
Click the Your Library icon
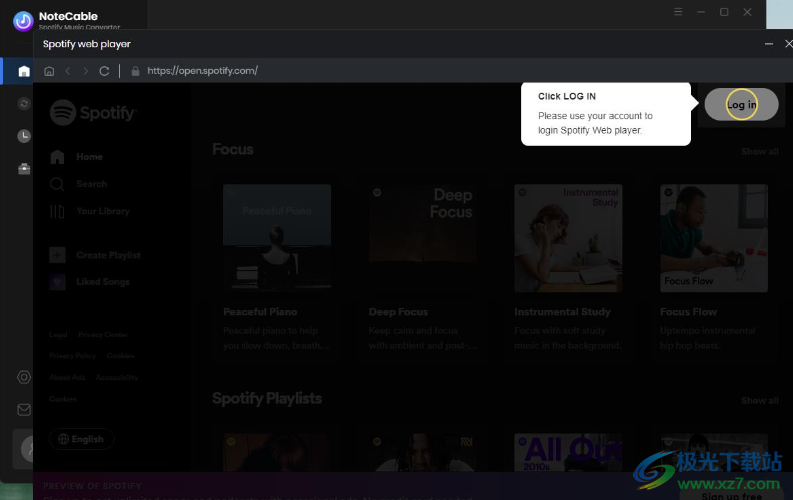[57, 211]
